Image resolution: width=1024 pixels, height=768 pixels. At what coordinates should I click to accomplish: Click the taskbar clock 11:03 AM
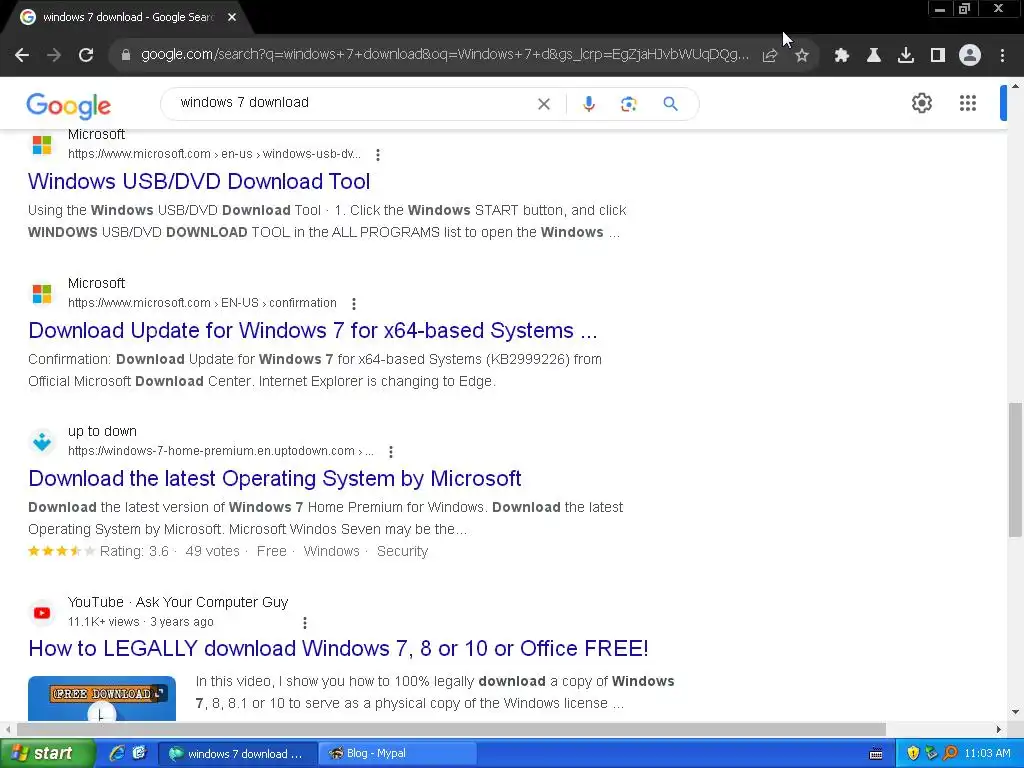pyautogui.click(x=987, y=754)
